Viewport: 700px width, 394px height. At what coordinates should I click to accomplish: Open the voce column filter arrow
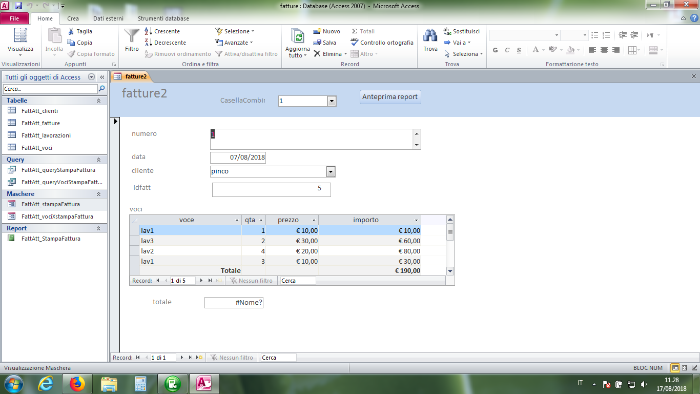pyautogui.click(x=237, y=220)
